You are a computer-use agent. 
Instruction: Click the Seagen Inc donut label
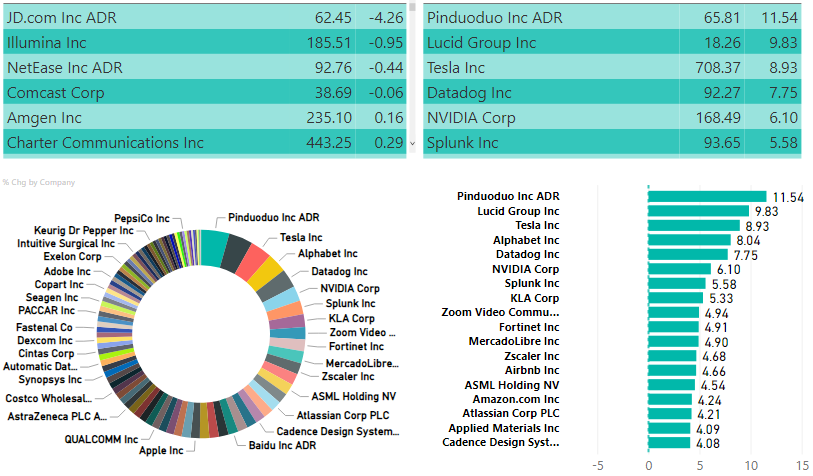click(52, 298)
